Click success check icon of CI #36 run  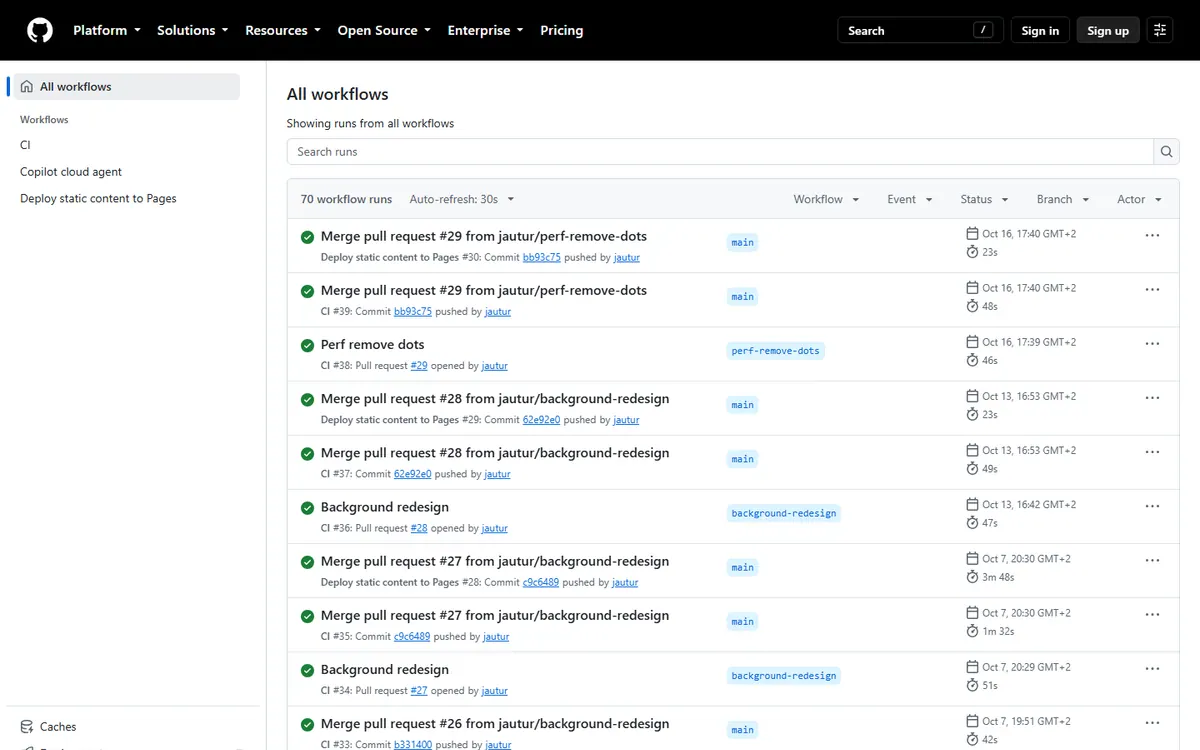pos(308,508)
